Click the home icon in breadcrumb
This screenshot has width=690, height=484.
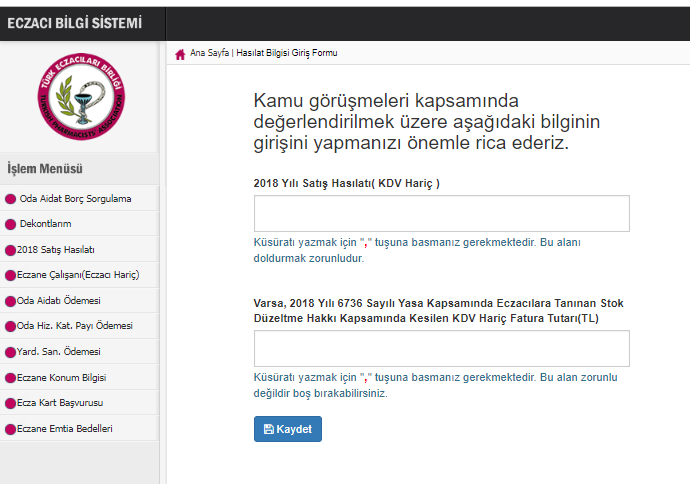point(180,54)
